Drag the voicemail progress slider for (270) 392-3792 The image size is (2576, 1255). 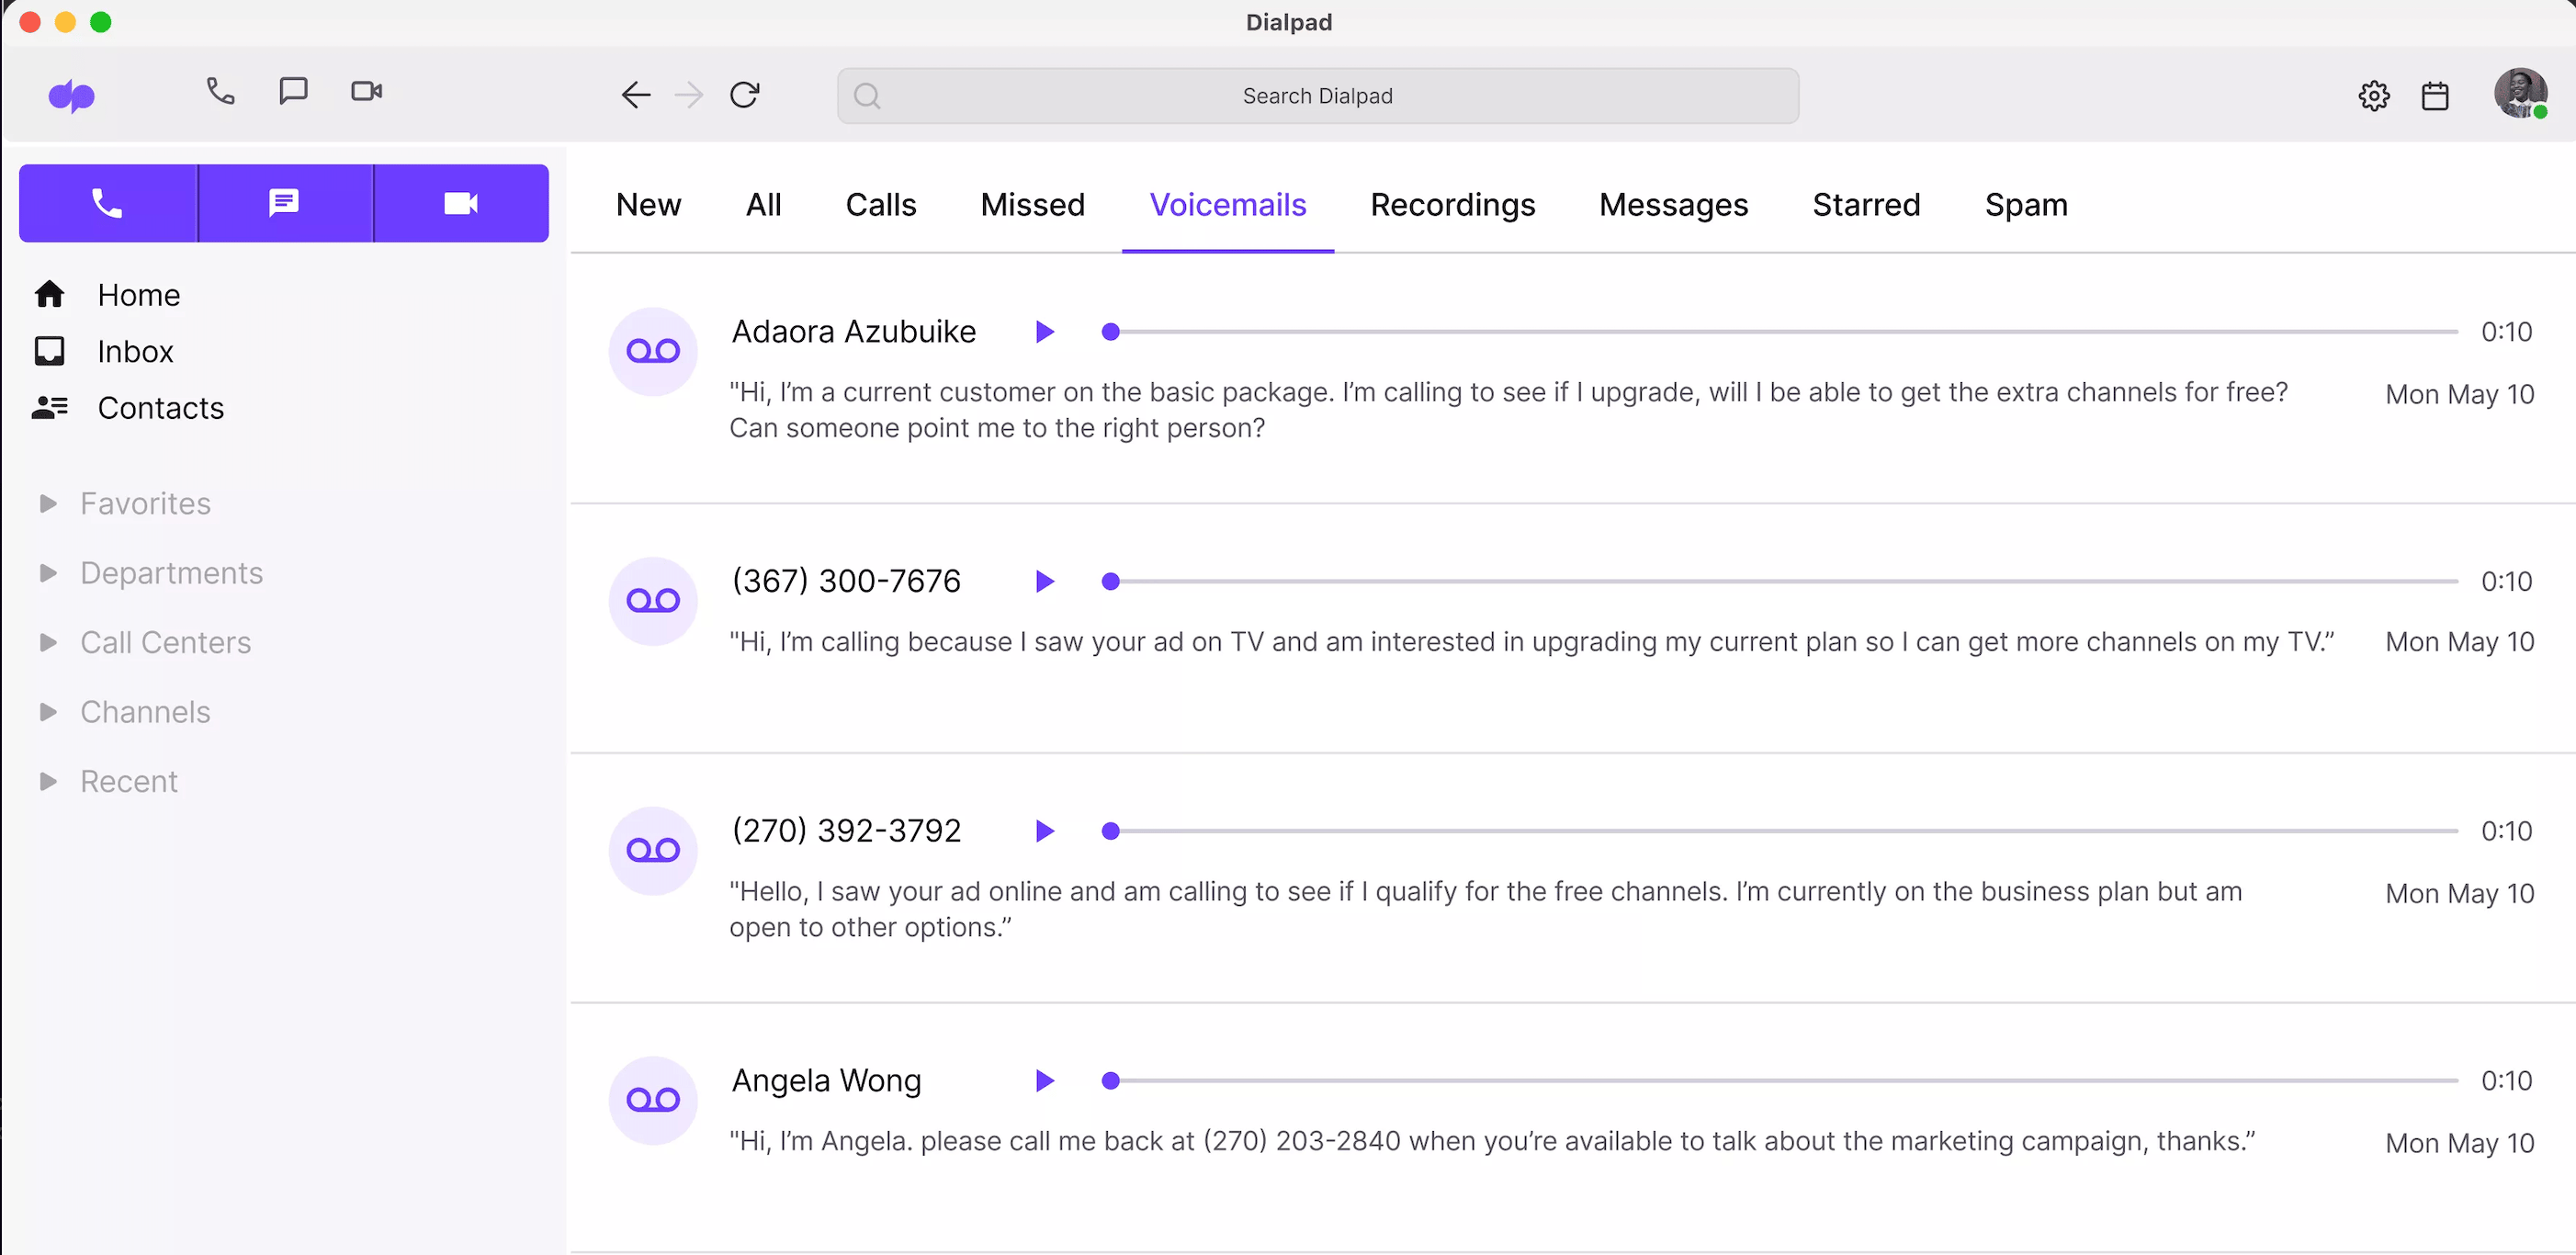point(1111,830)
